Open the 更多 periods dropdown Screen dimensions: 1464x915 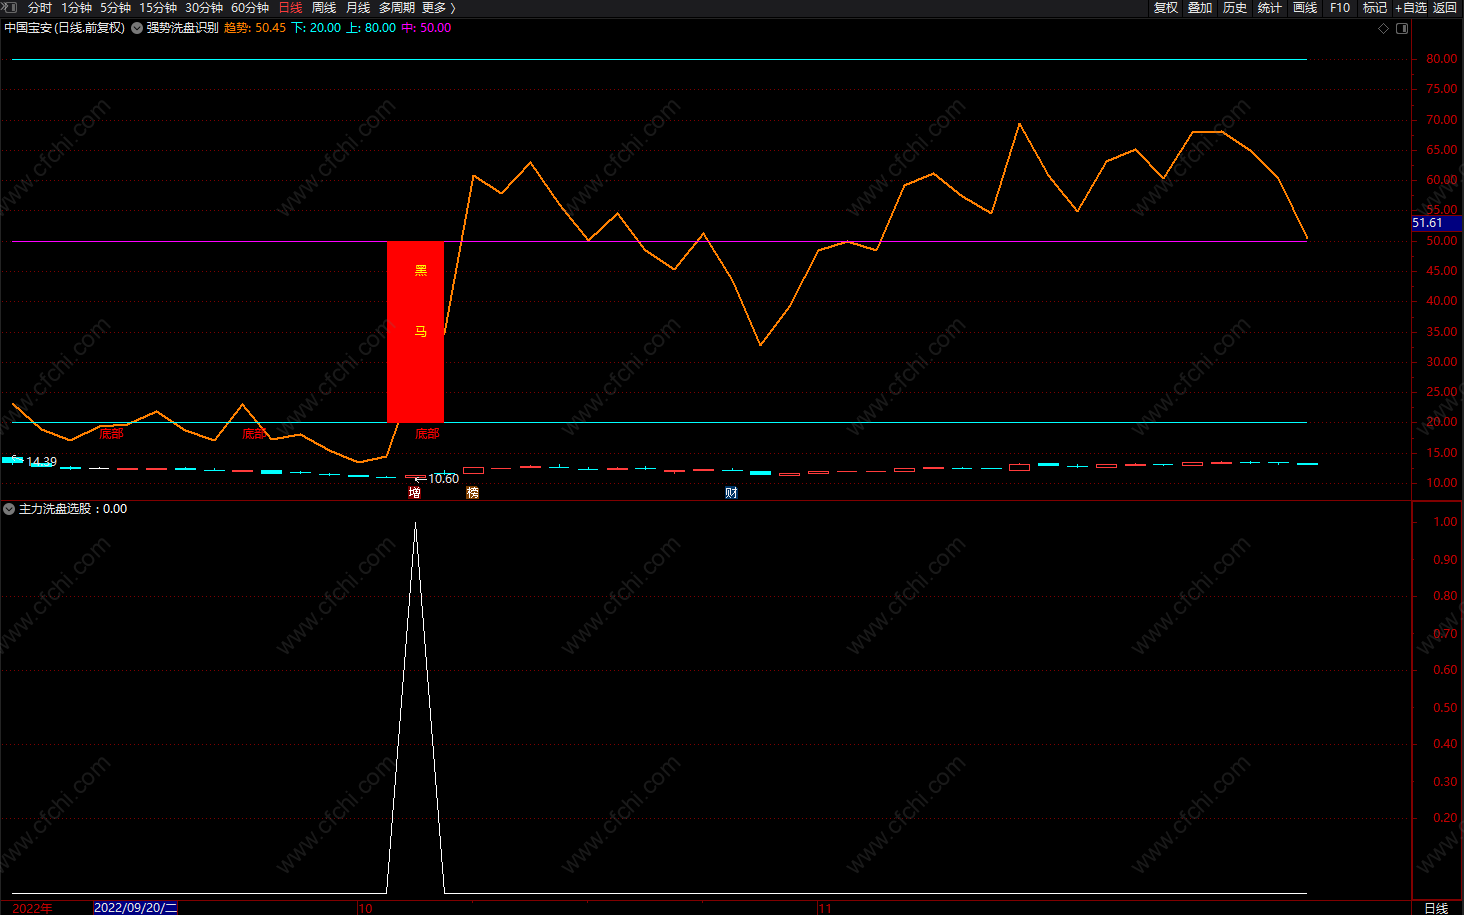[438, 8]
